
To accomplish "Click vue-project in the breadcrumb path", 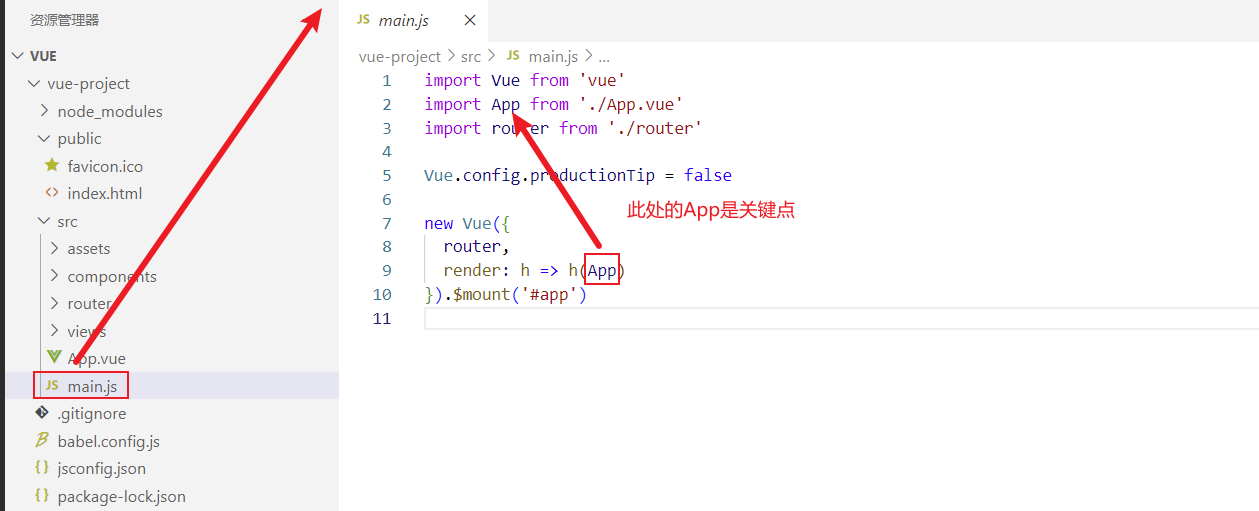I will pyautogui.click(x=399, y=57).
